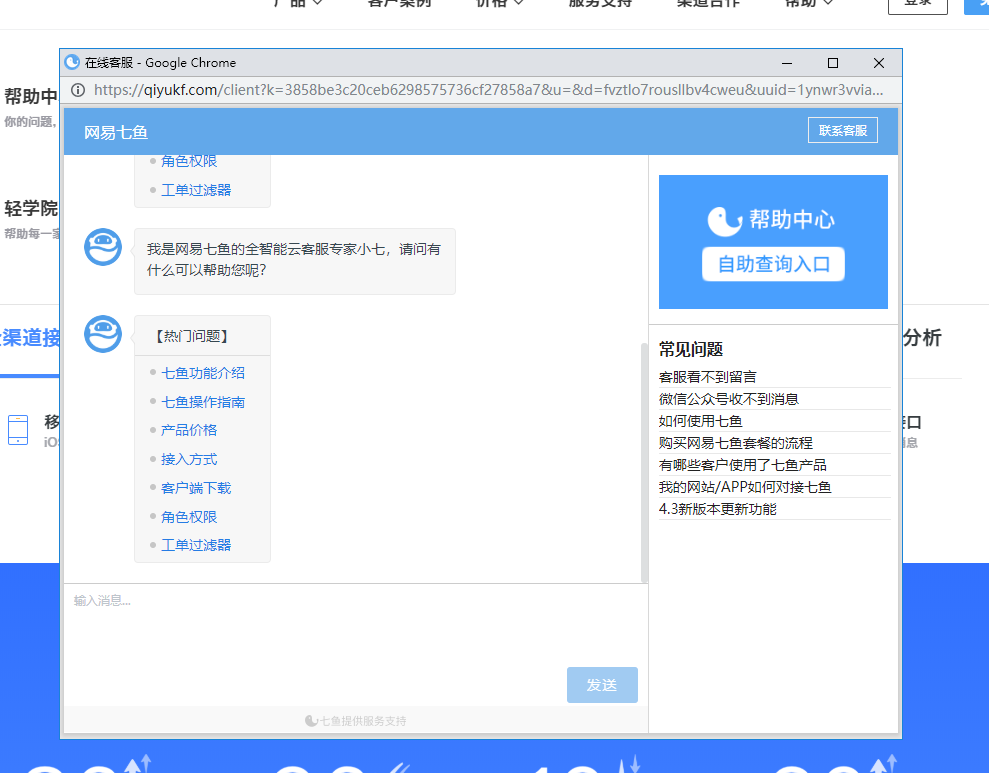This screenshot has height=773, width=989.
Task: Click the 帮助中心 banner image
Action: 773,242
